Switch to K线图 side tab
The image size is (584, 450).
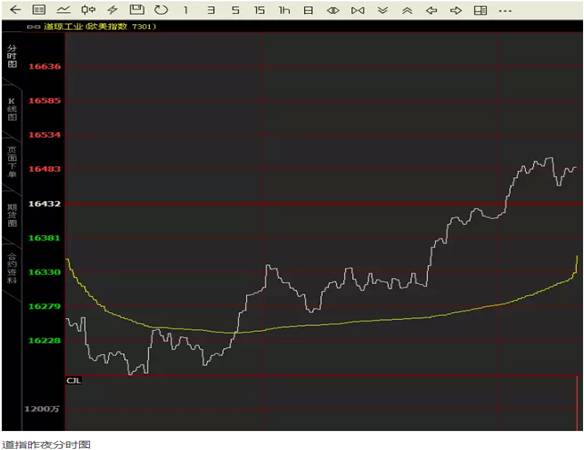12,110
